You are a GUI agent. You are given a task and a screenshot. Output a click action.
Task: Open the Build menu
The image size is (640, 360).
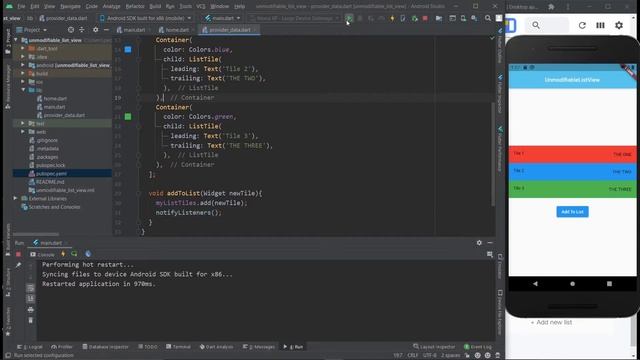tap(155, 7)
